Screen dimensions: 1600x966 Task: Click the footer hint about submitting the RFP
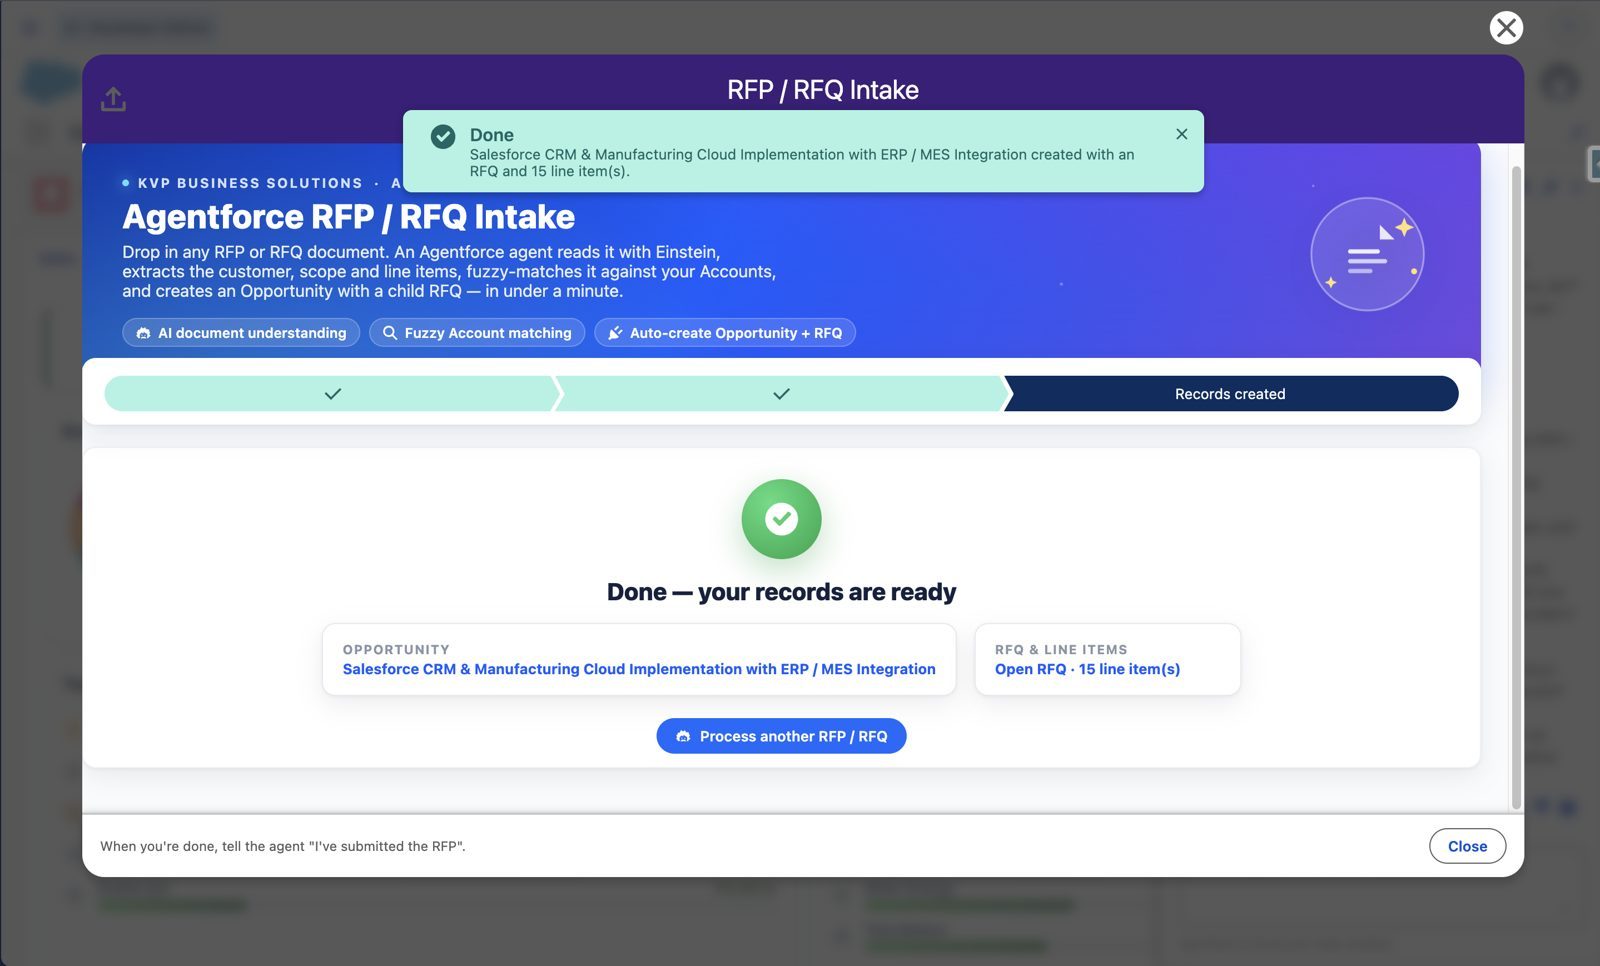[283, 846]
